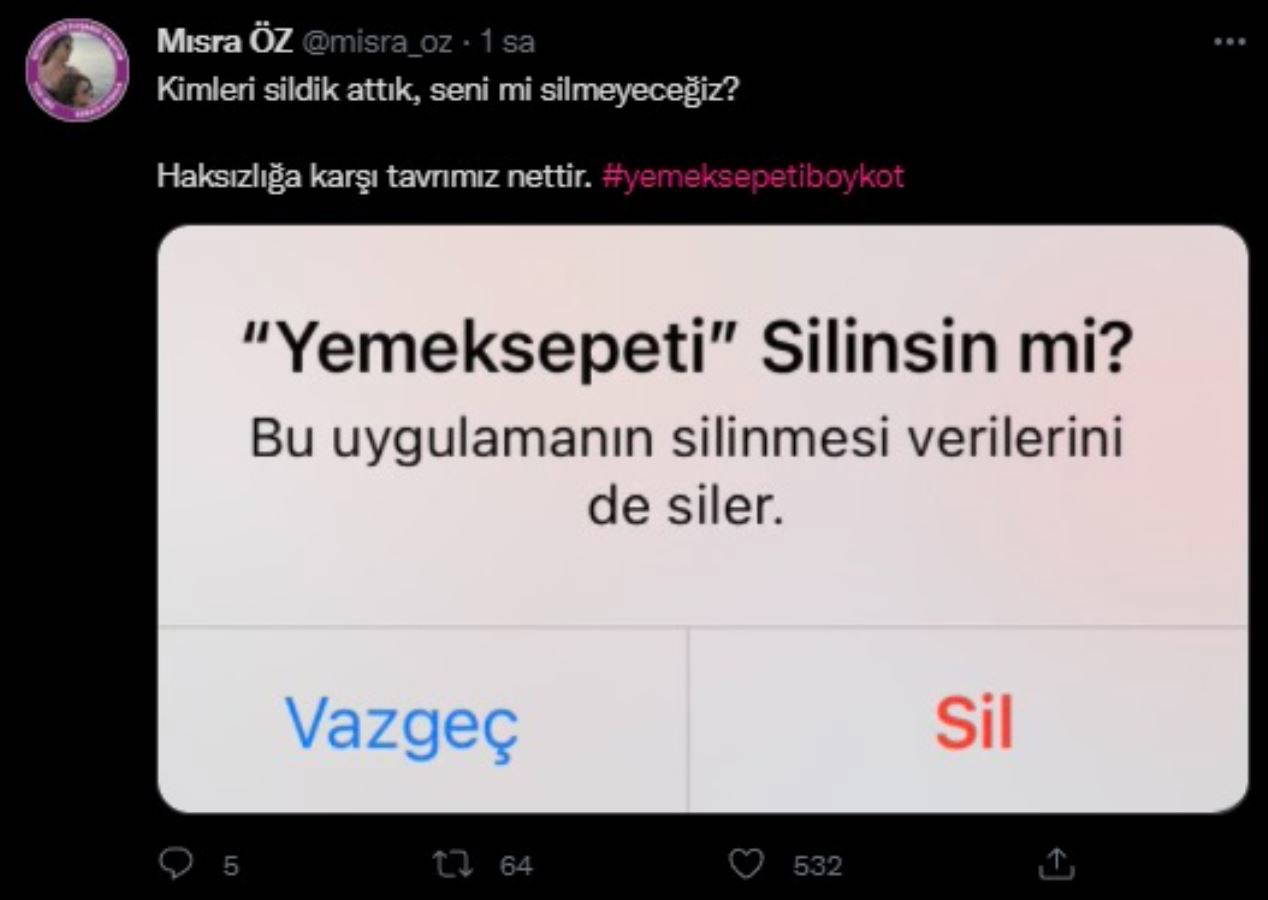Open the image at "Yemeksepeti" Silinsin mi? title
The height and width of the screenshot is (900, 1268).
click(689, 350)
